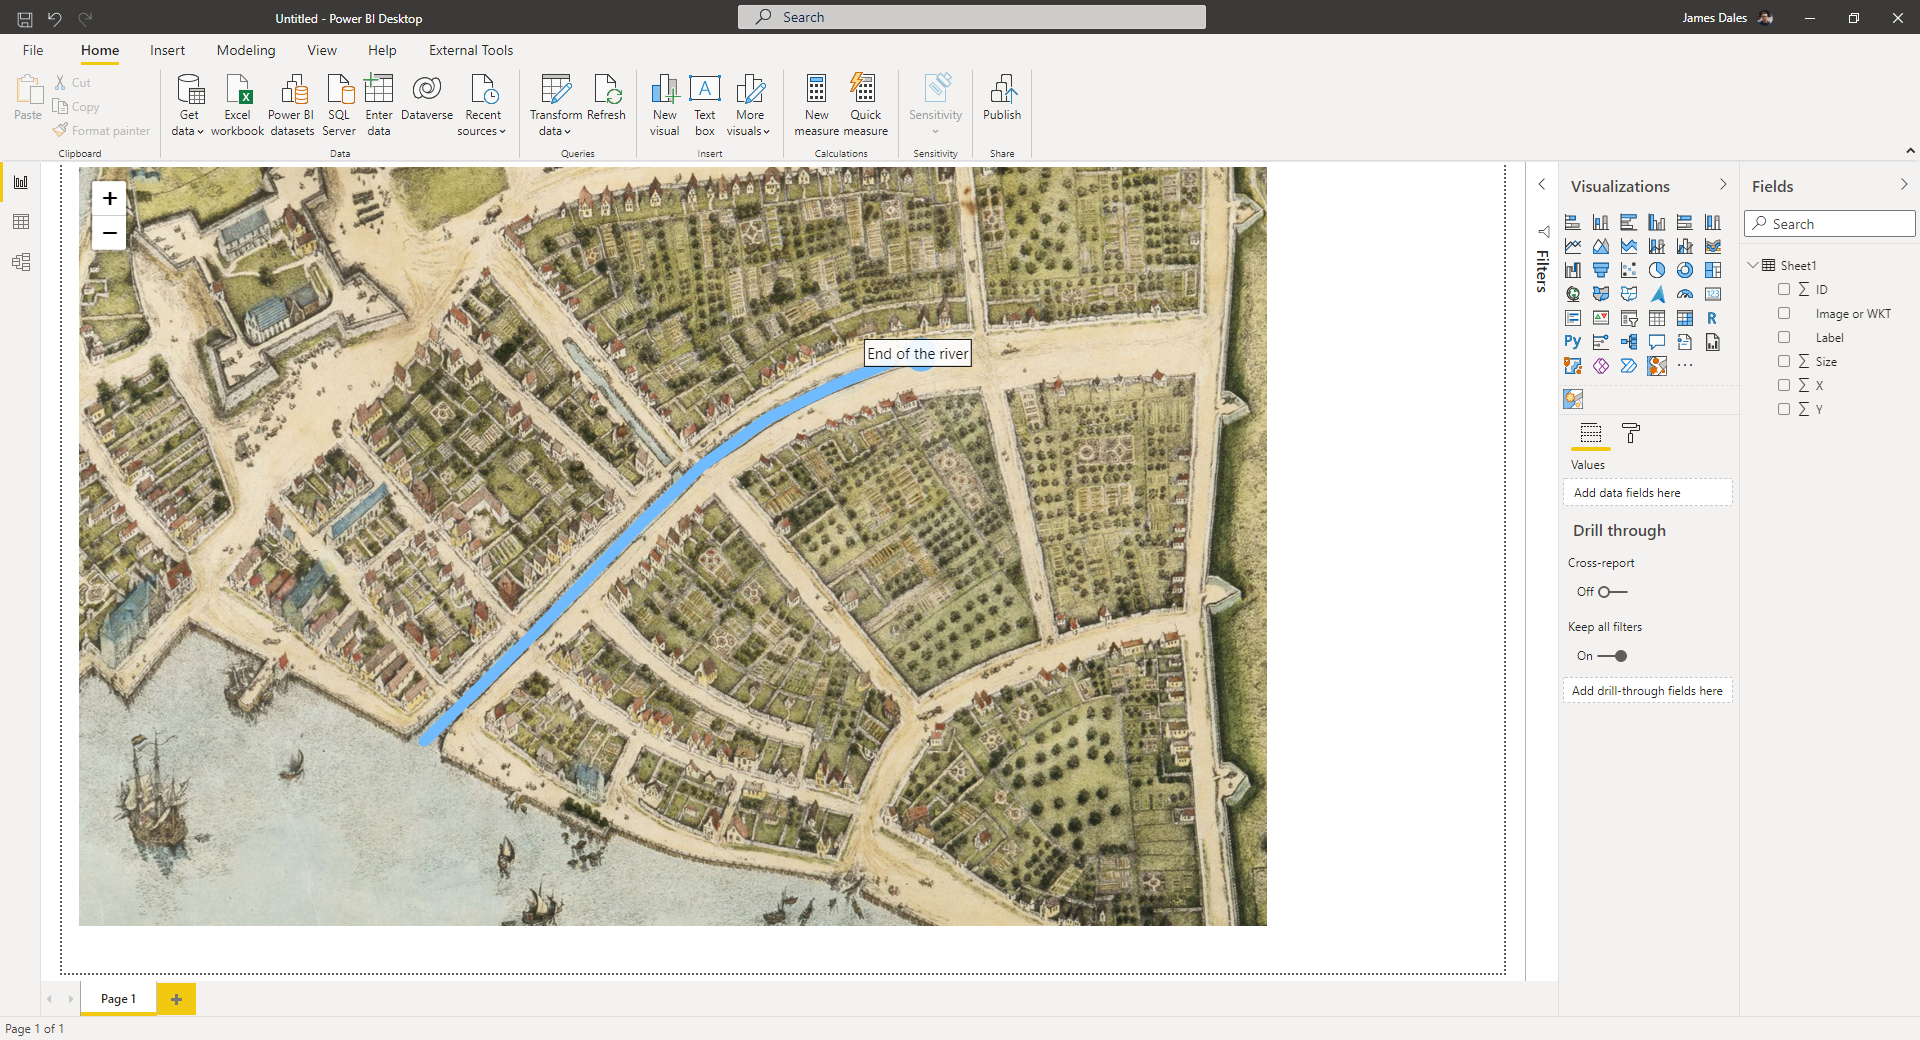Choose the Azure map arrow visual
Image resolution: width=1920 pixels, height=1040 pixels.
click(x=1657, y=294)
